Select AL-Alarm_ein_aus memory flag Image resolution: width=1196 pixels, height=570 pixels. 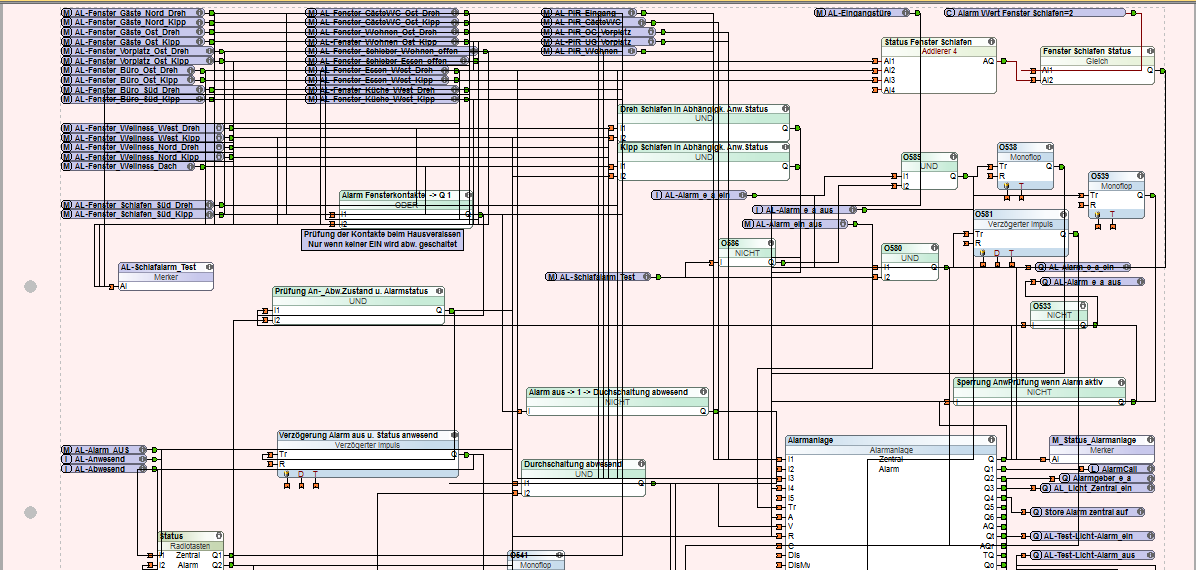(x=794, y=224)
